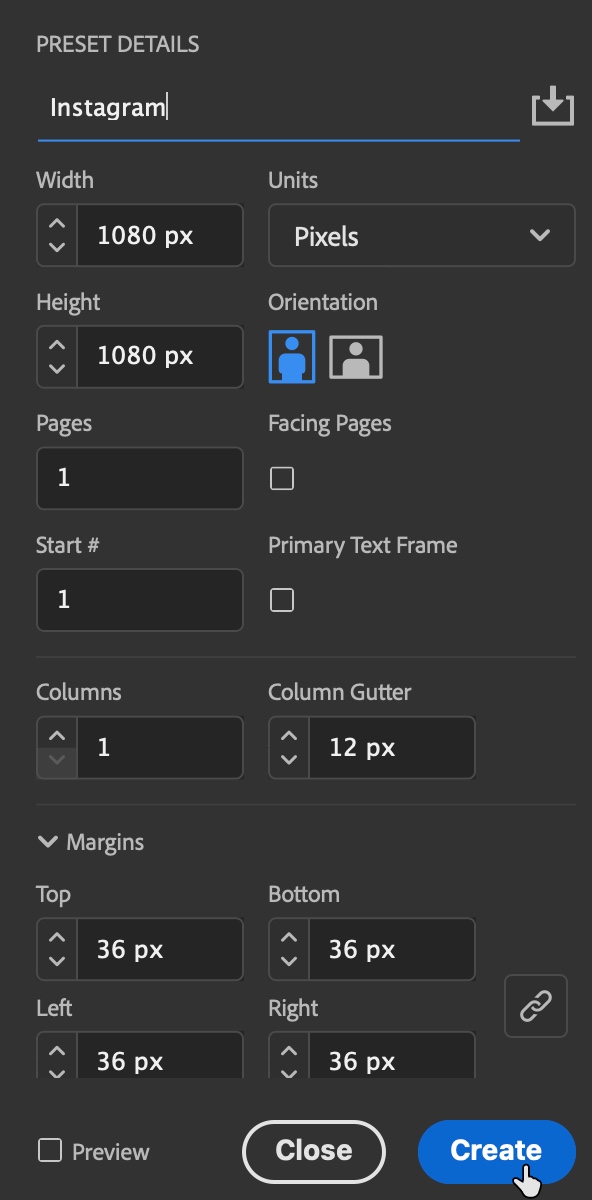Click the save document preset icon
Viewport: 592px width, 1200px height.
point(552,107)
